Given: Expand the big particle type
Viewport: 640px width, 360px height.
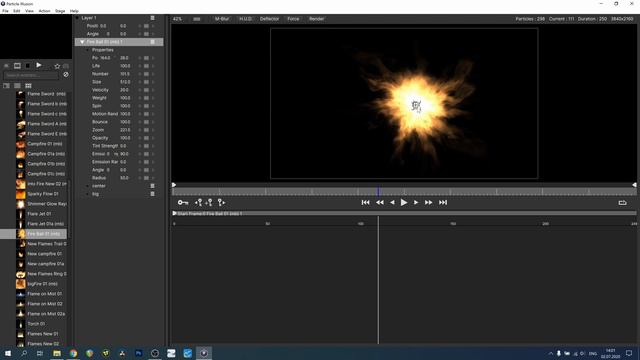Looking at the screenshot, I should point(87,194).
